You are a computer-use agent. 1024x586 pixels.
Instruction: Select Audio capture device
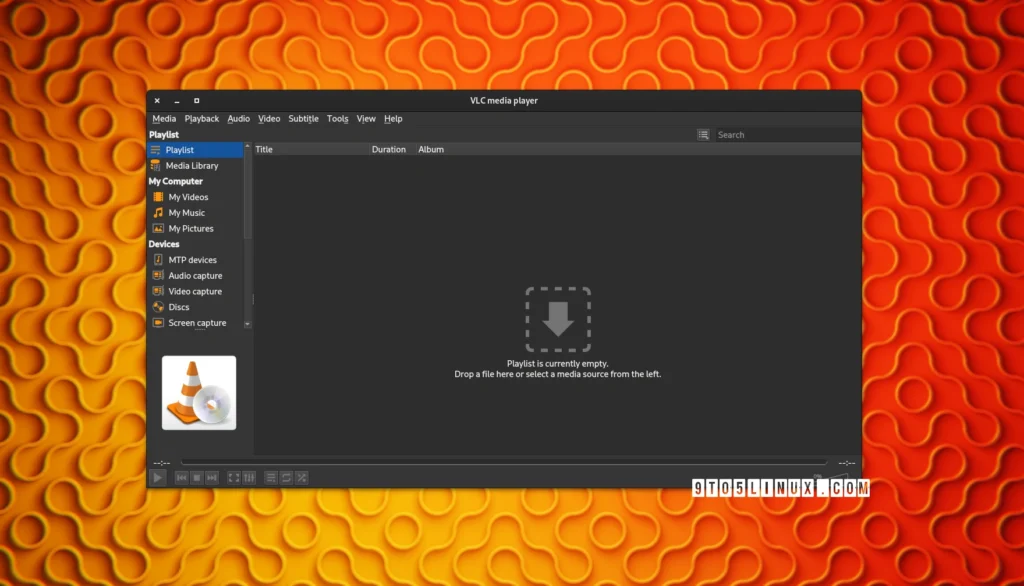coord(195,276)
